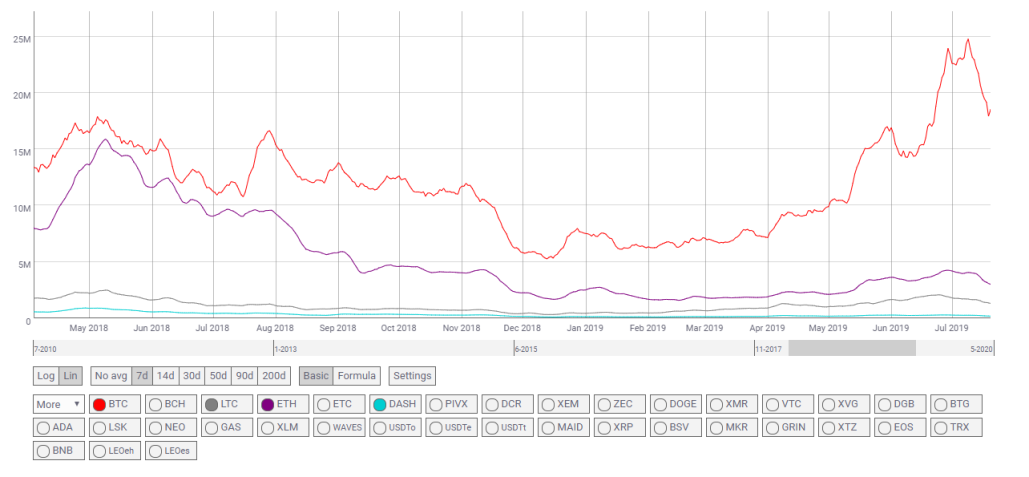Select the 50d moving average
Image resolution: width=1029 pixels, height=477 pixels.
pyautogui.click(x=218, y=376)
